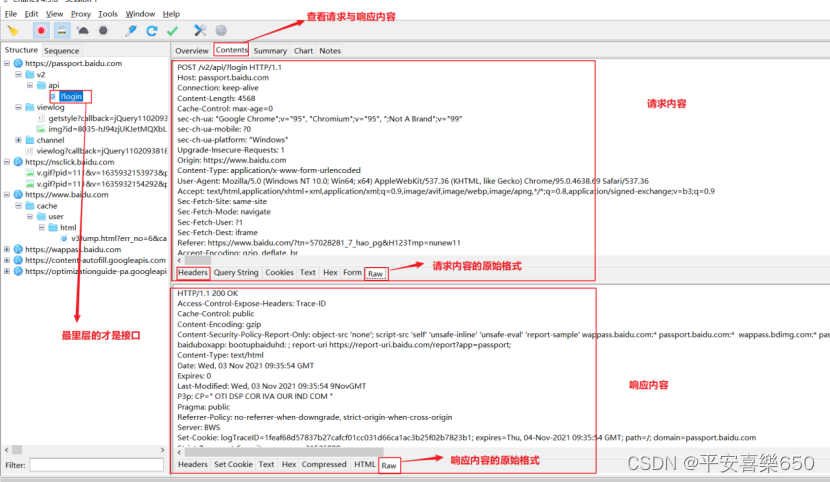Click the passport.baidu.com globe icon
The image size is (830, 482).
(x=18, y=63)
